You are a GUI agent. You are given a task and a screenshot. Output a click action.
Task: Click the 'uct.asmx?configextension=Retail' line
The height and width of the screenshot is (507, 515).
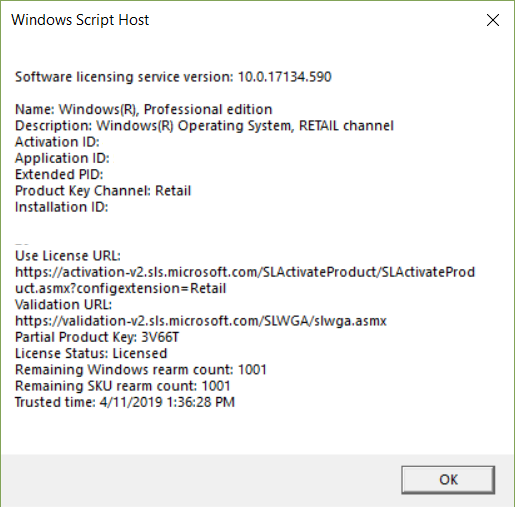(121, 288)
